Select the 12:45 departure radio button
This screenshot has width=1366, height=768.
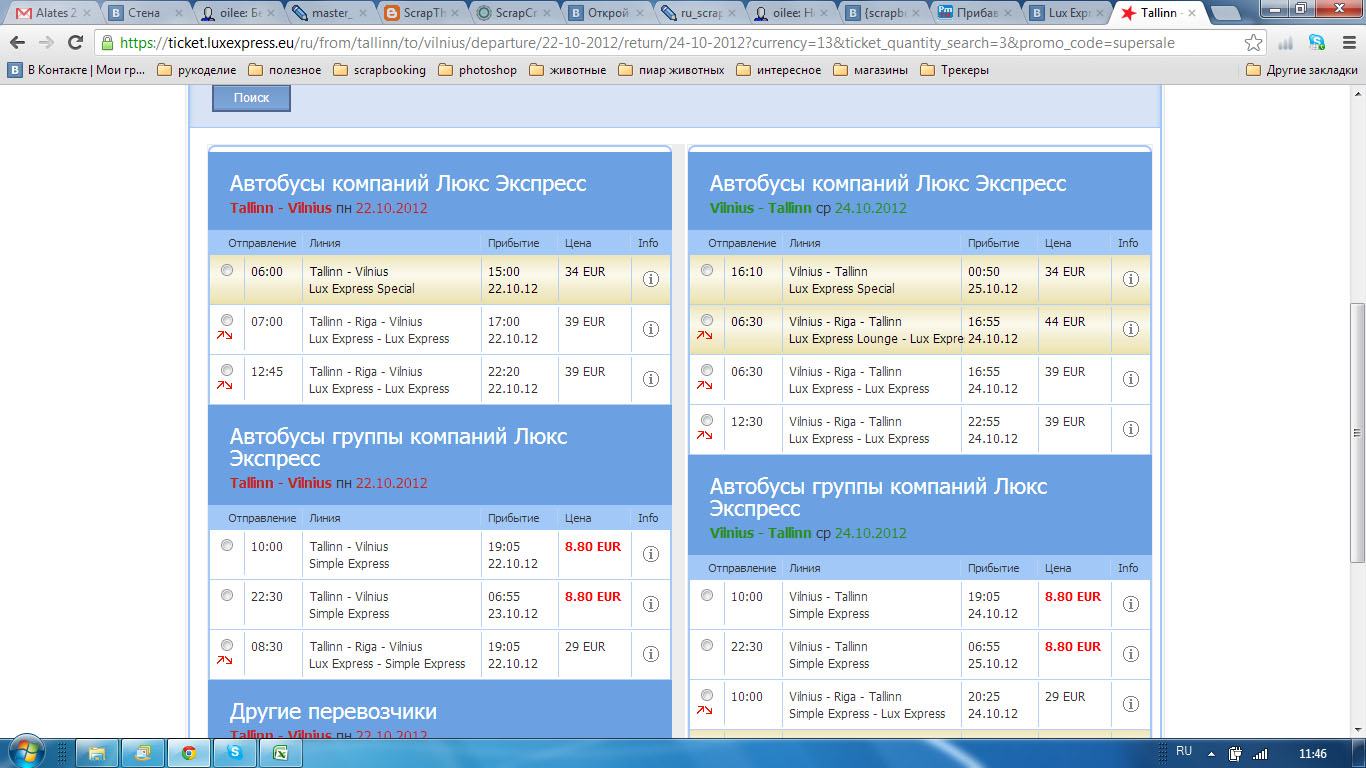(227, 370)
